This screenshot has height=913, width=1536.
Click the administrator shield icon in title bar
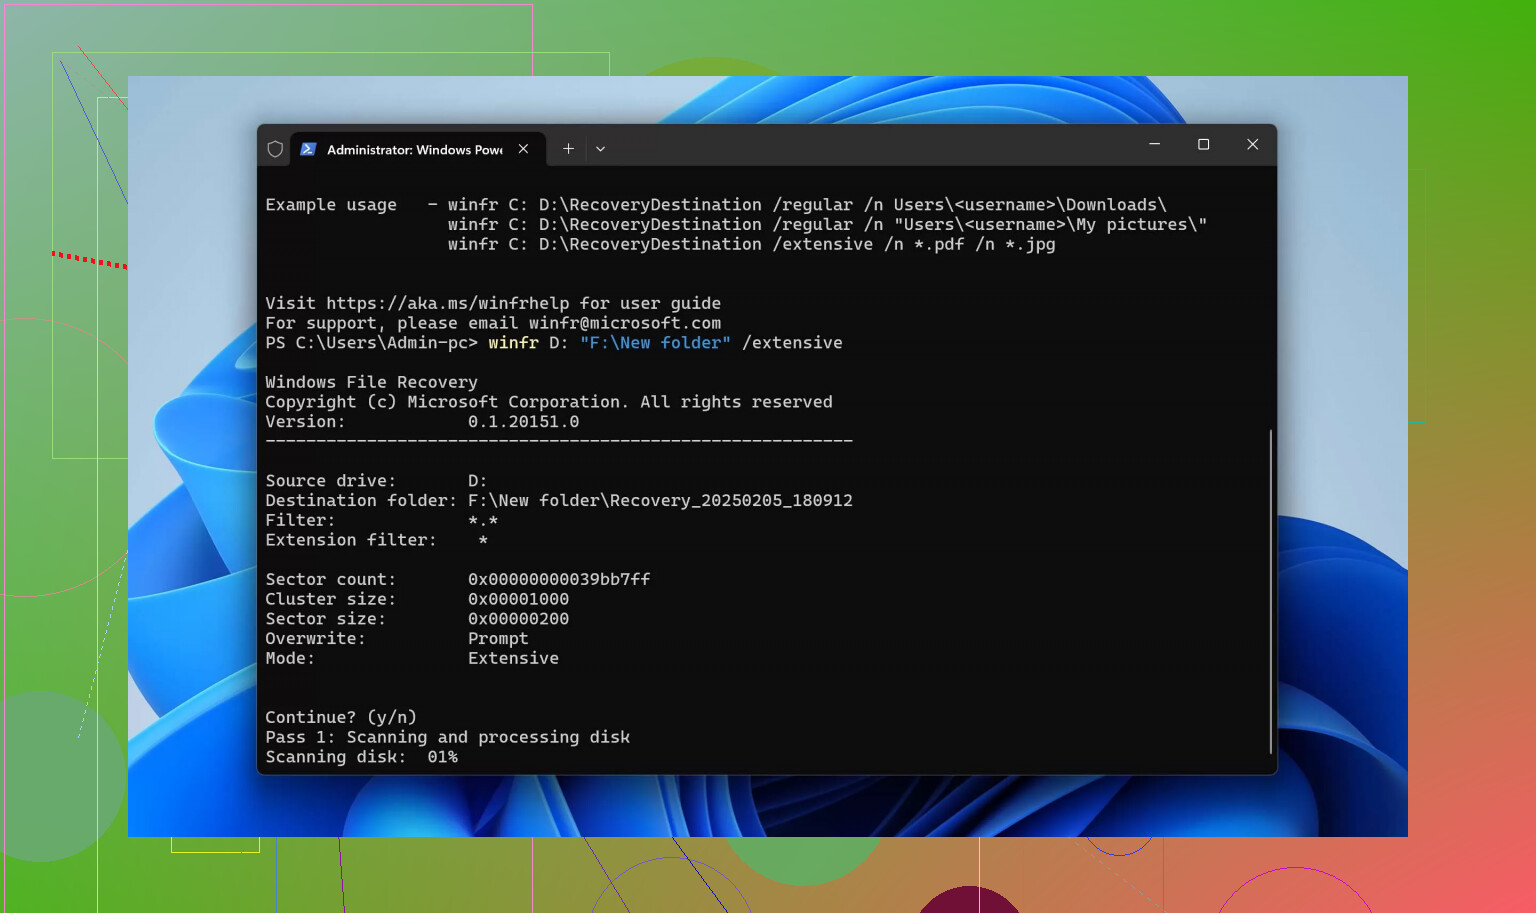coord(275,149)
